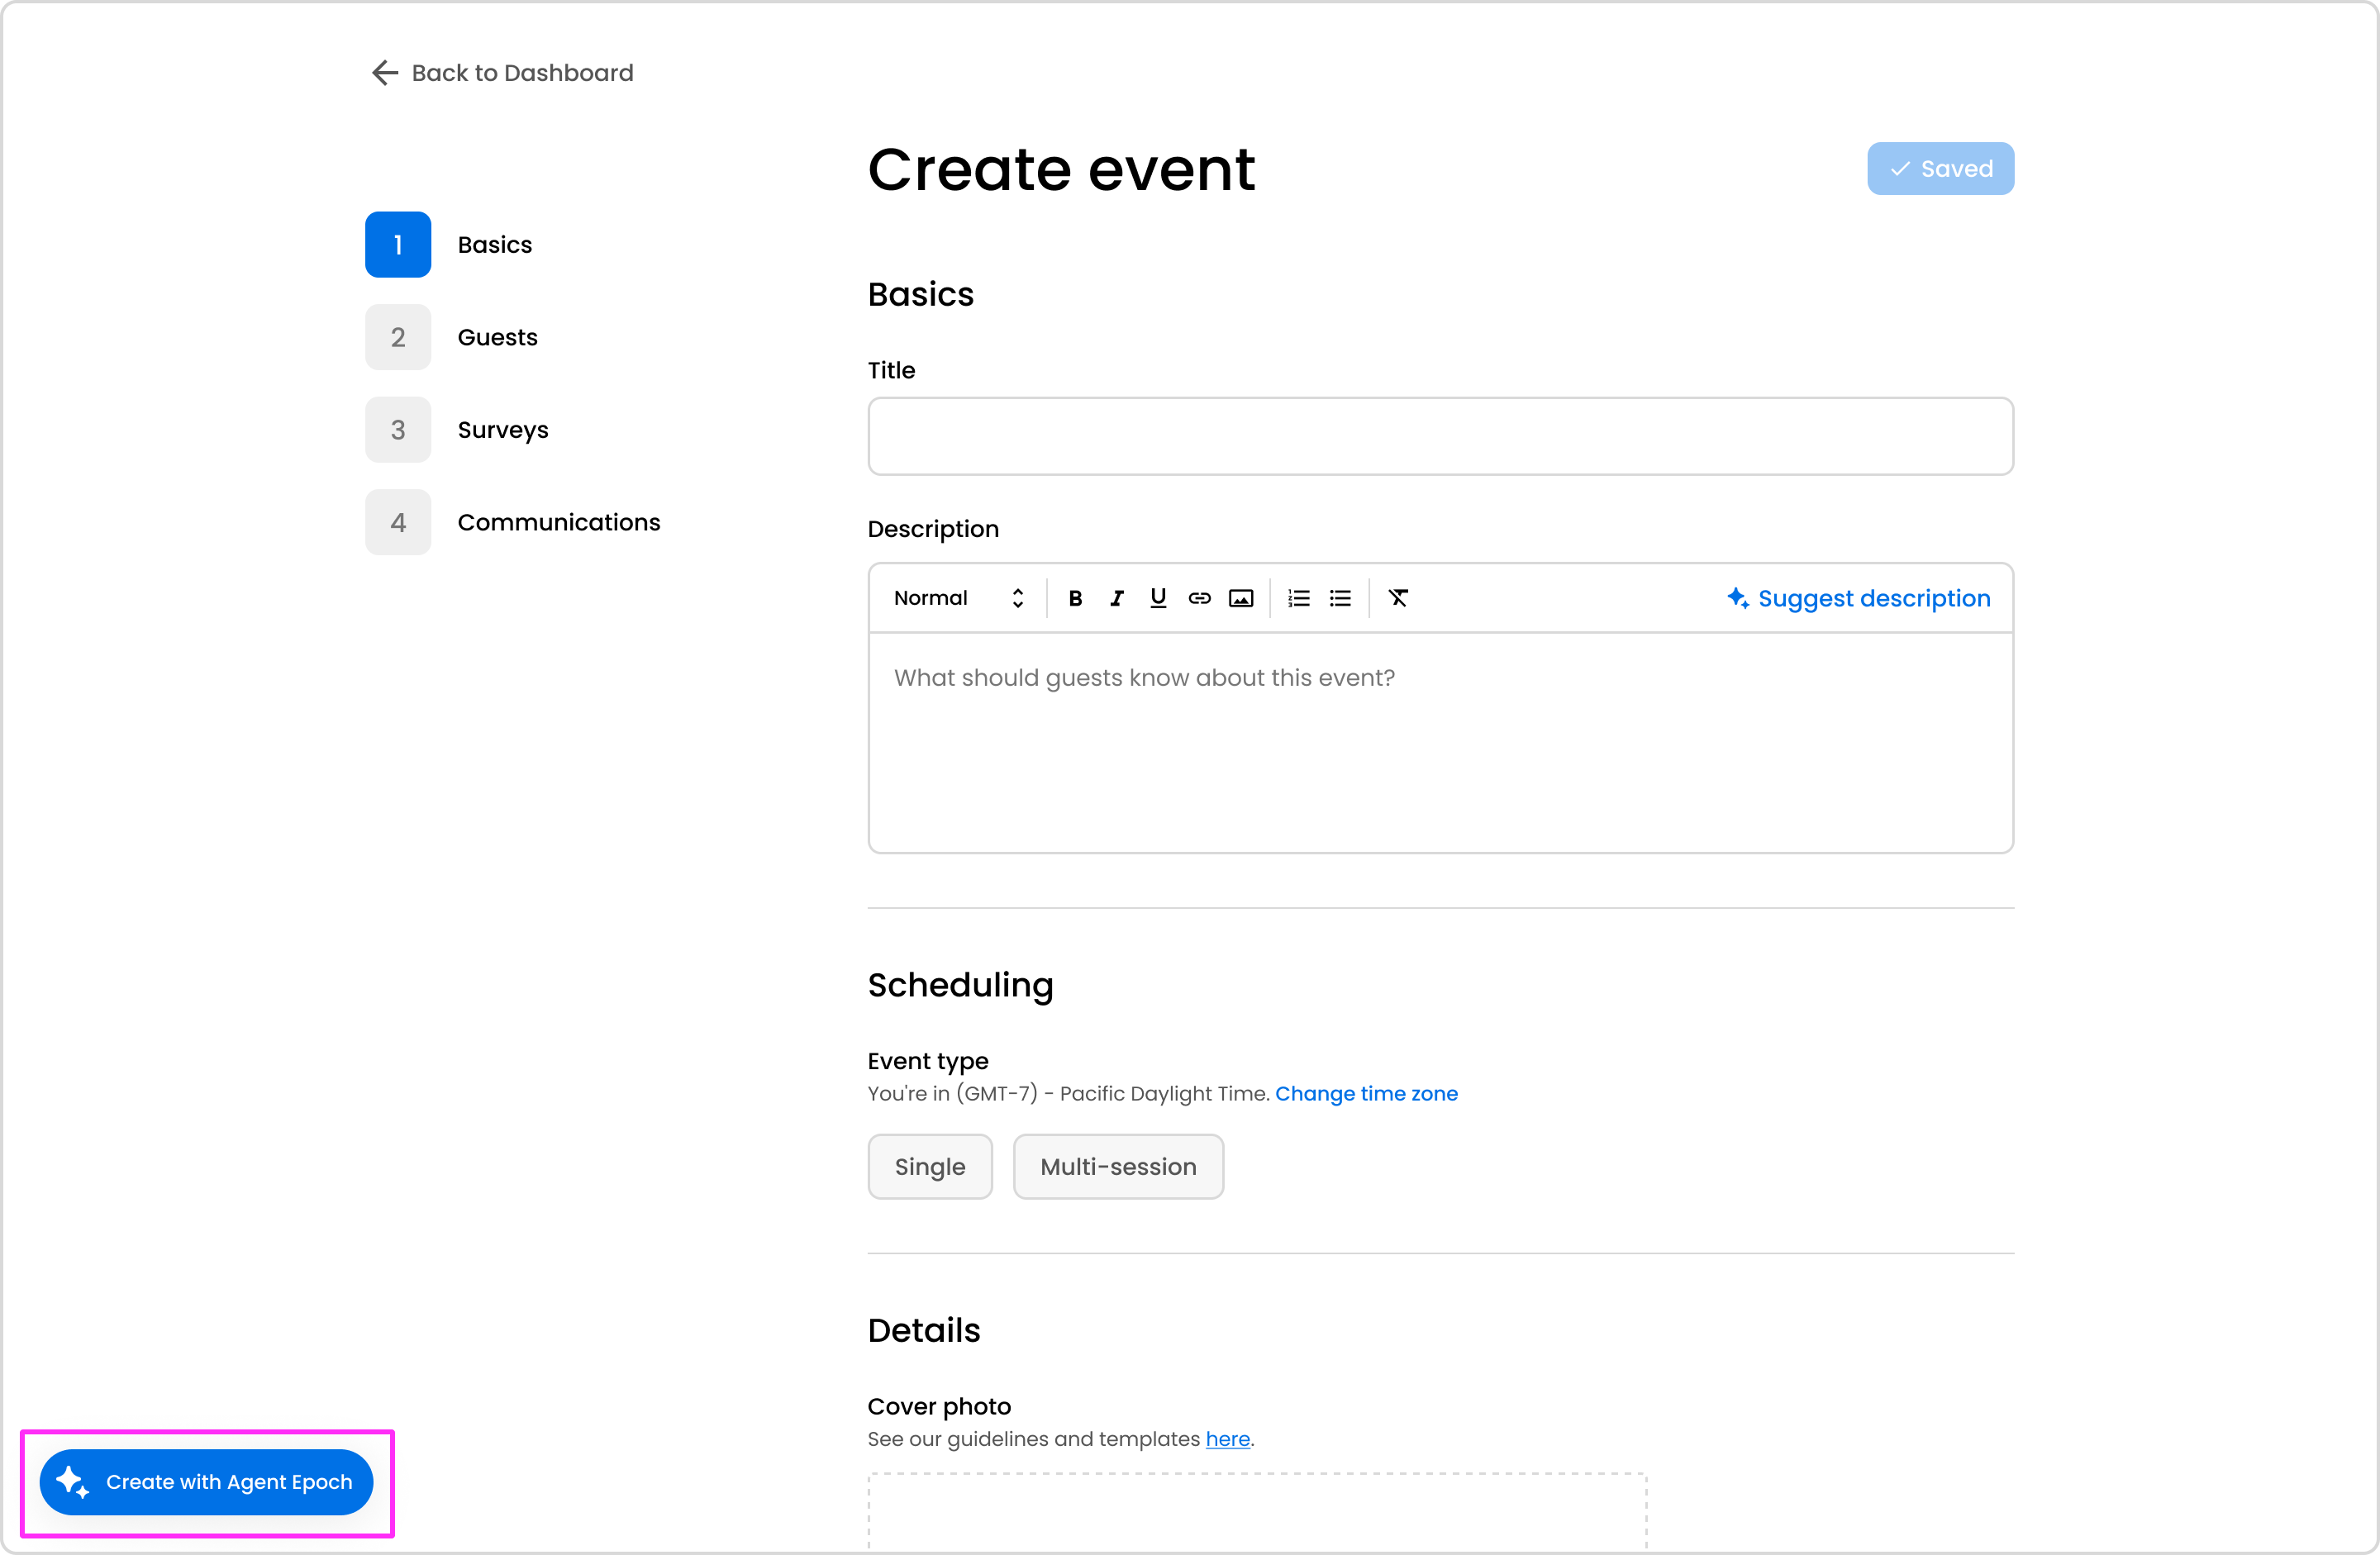Click the event Title input field
The height and width of the screenshot is (1555, 2380).
[1440, 436]
